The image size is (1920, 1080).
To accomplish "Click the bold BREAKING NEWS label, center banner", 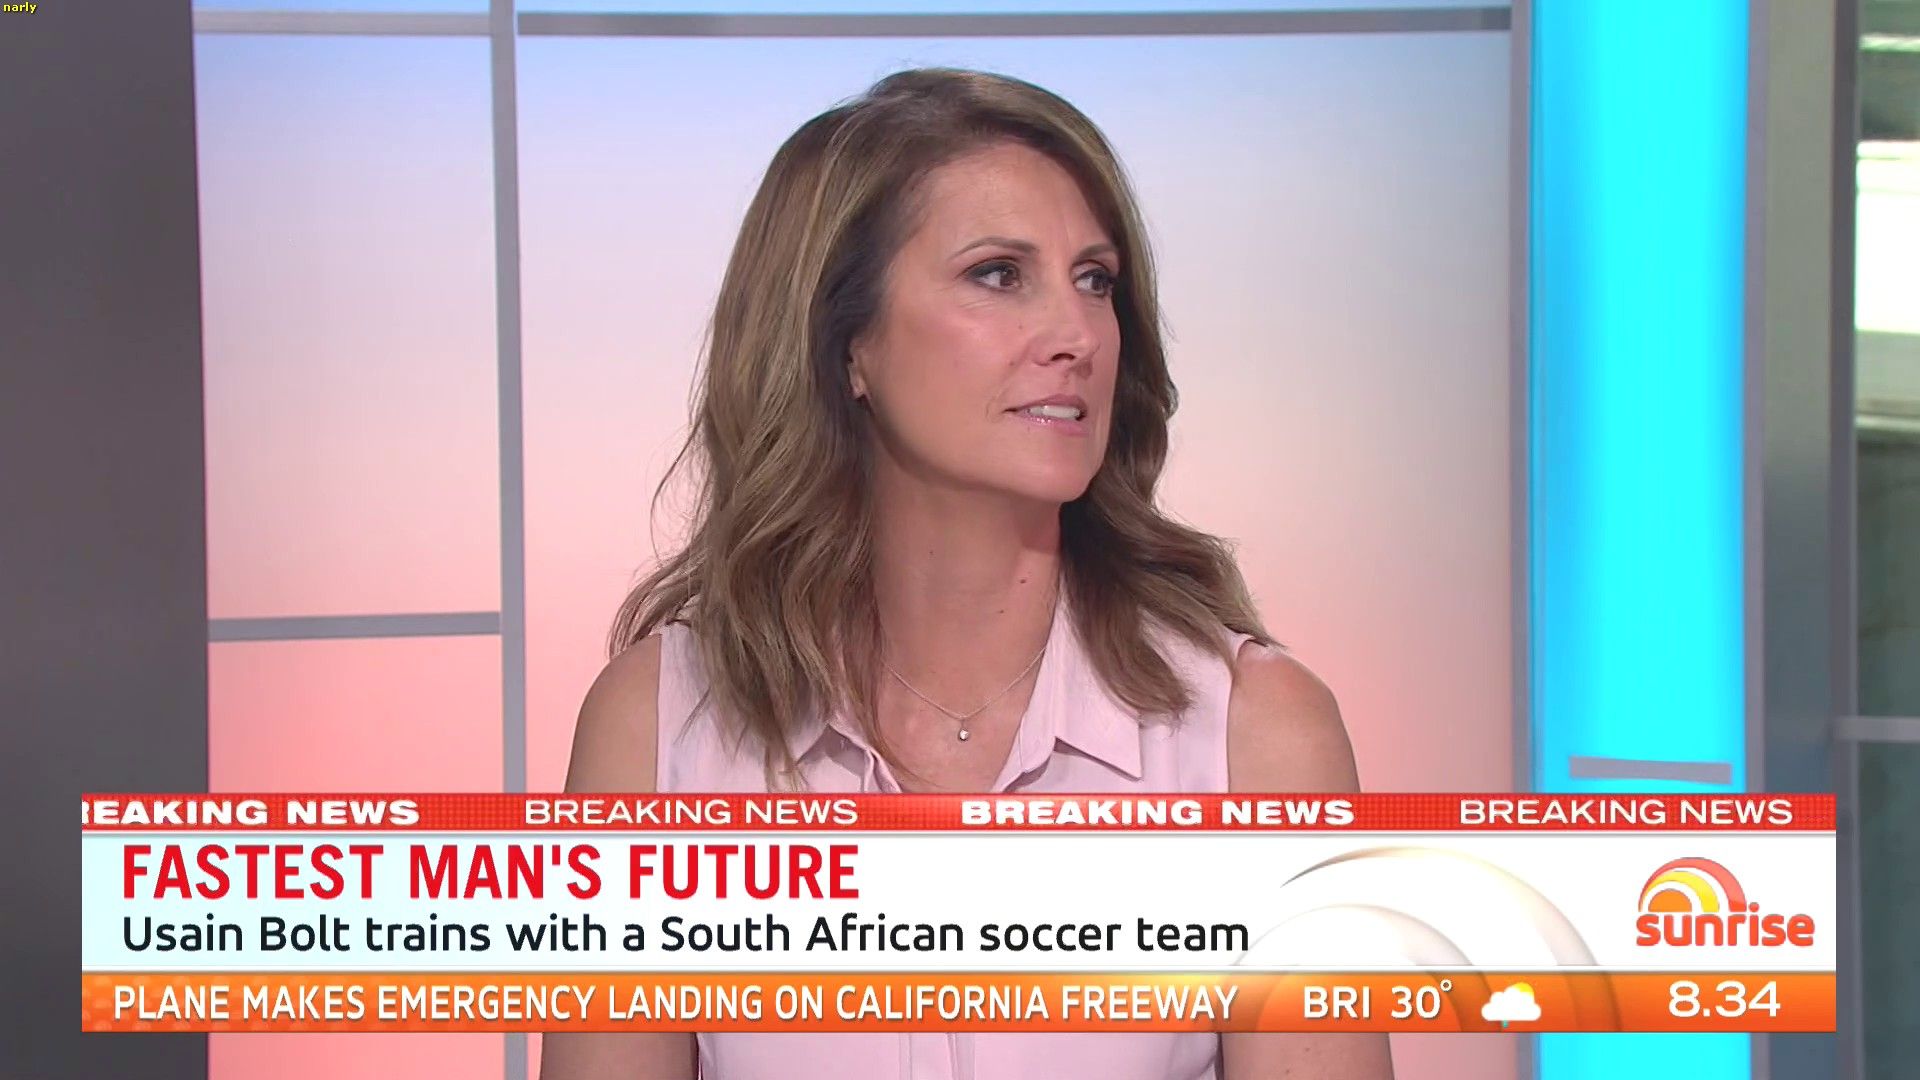I will click(x=1157, y=812).
